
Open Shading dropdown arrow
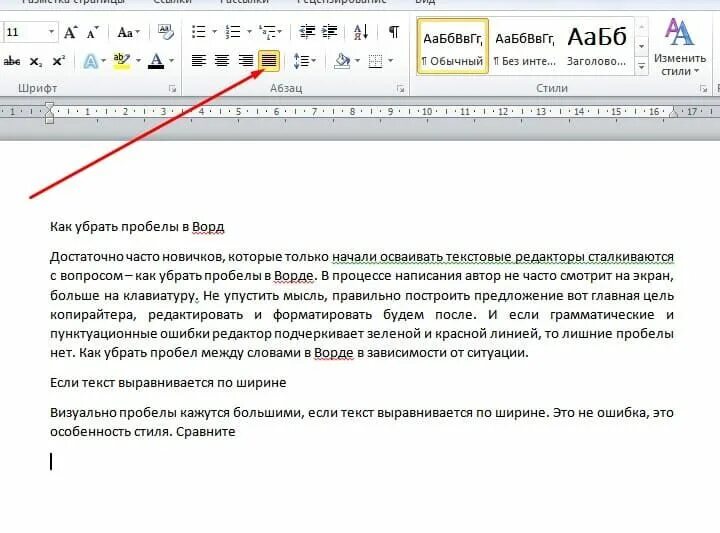coord(357,61)
